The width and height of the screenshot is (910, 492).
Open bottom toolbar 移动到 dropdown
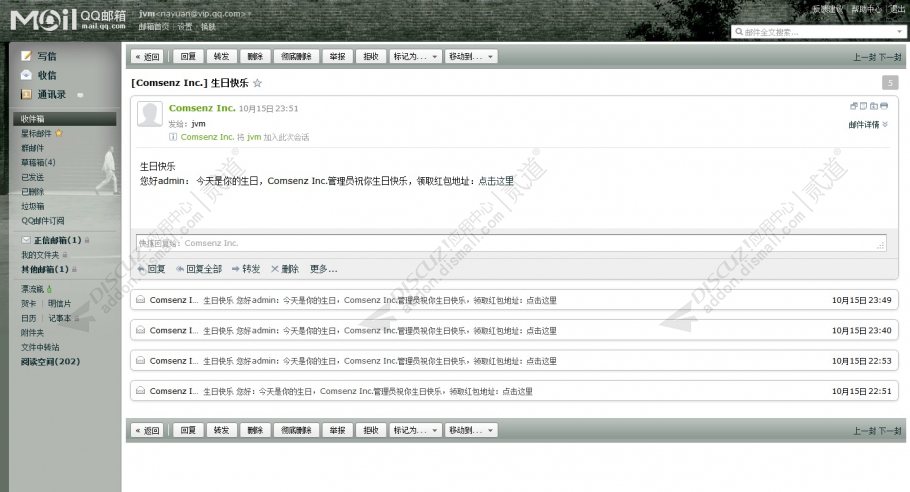[x=471, y=430]
